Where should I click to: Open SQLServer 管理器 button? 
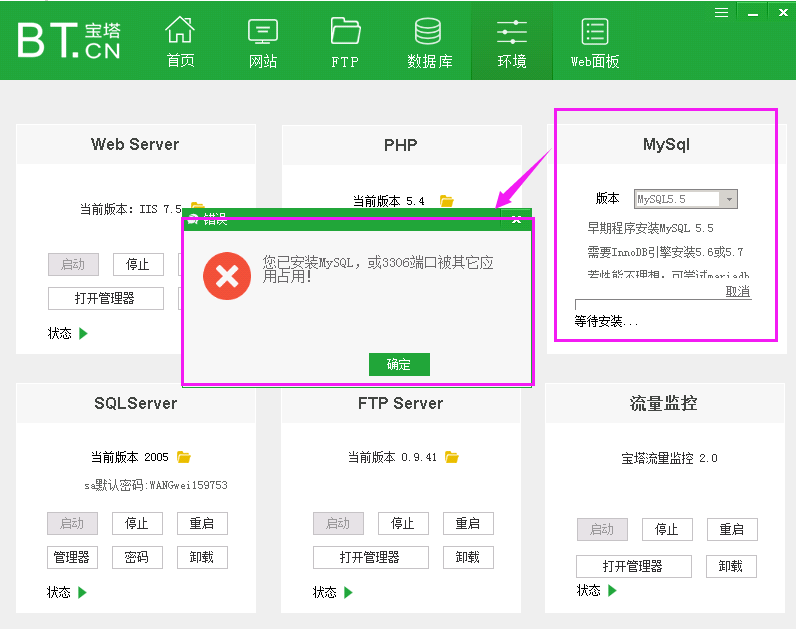[x=73, y=557]
